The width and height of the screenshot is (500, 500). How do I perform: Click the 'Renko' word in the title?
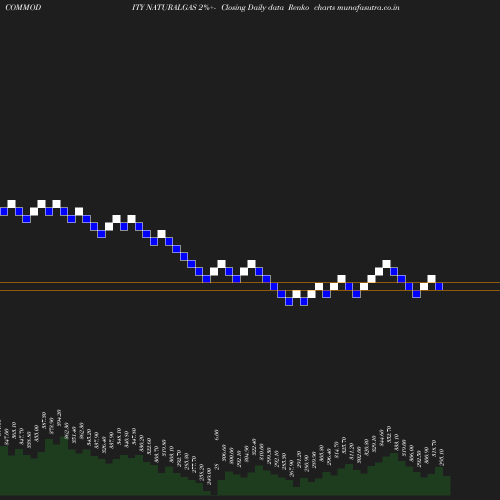click(299, 7)
